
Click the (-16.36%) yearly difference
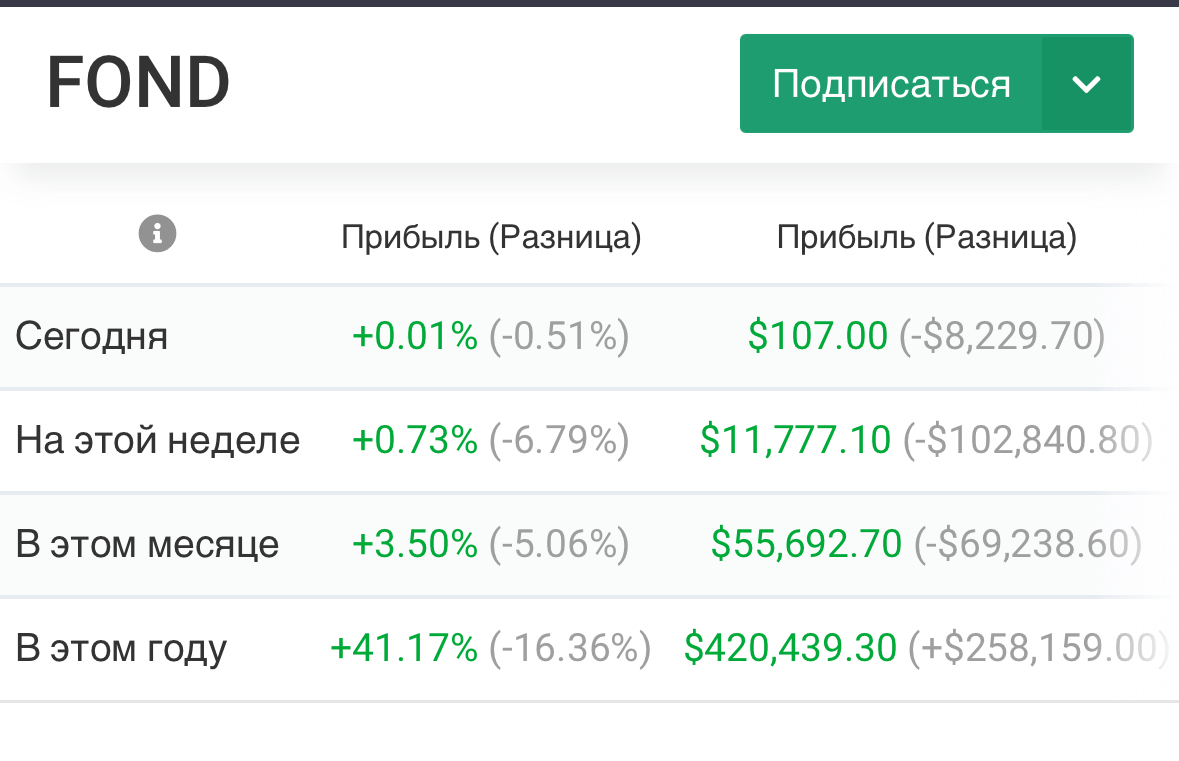click(570, 648)
